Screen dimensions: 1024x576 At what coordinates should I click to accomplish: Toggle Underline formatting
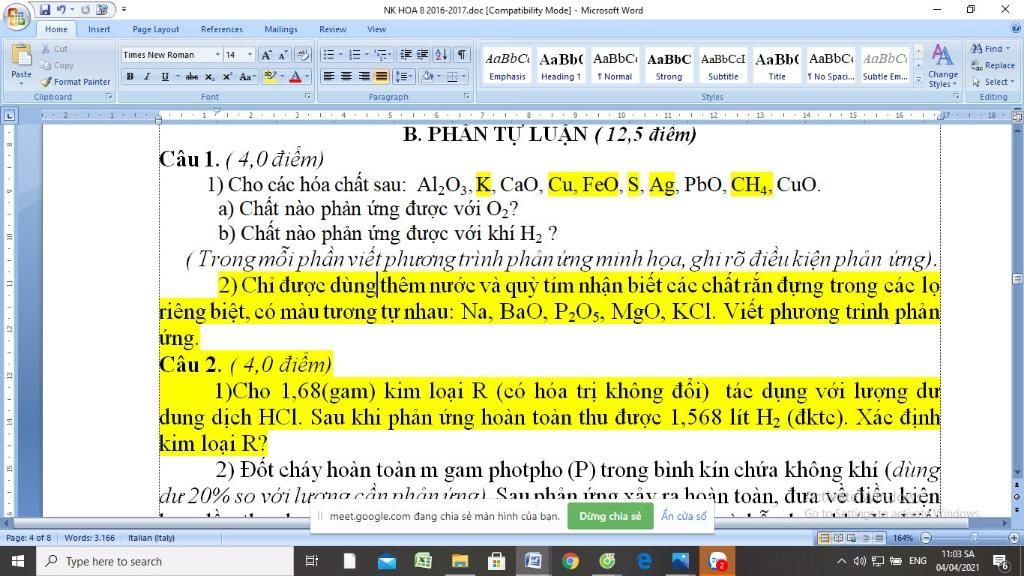click(x=165, y=76)
